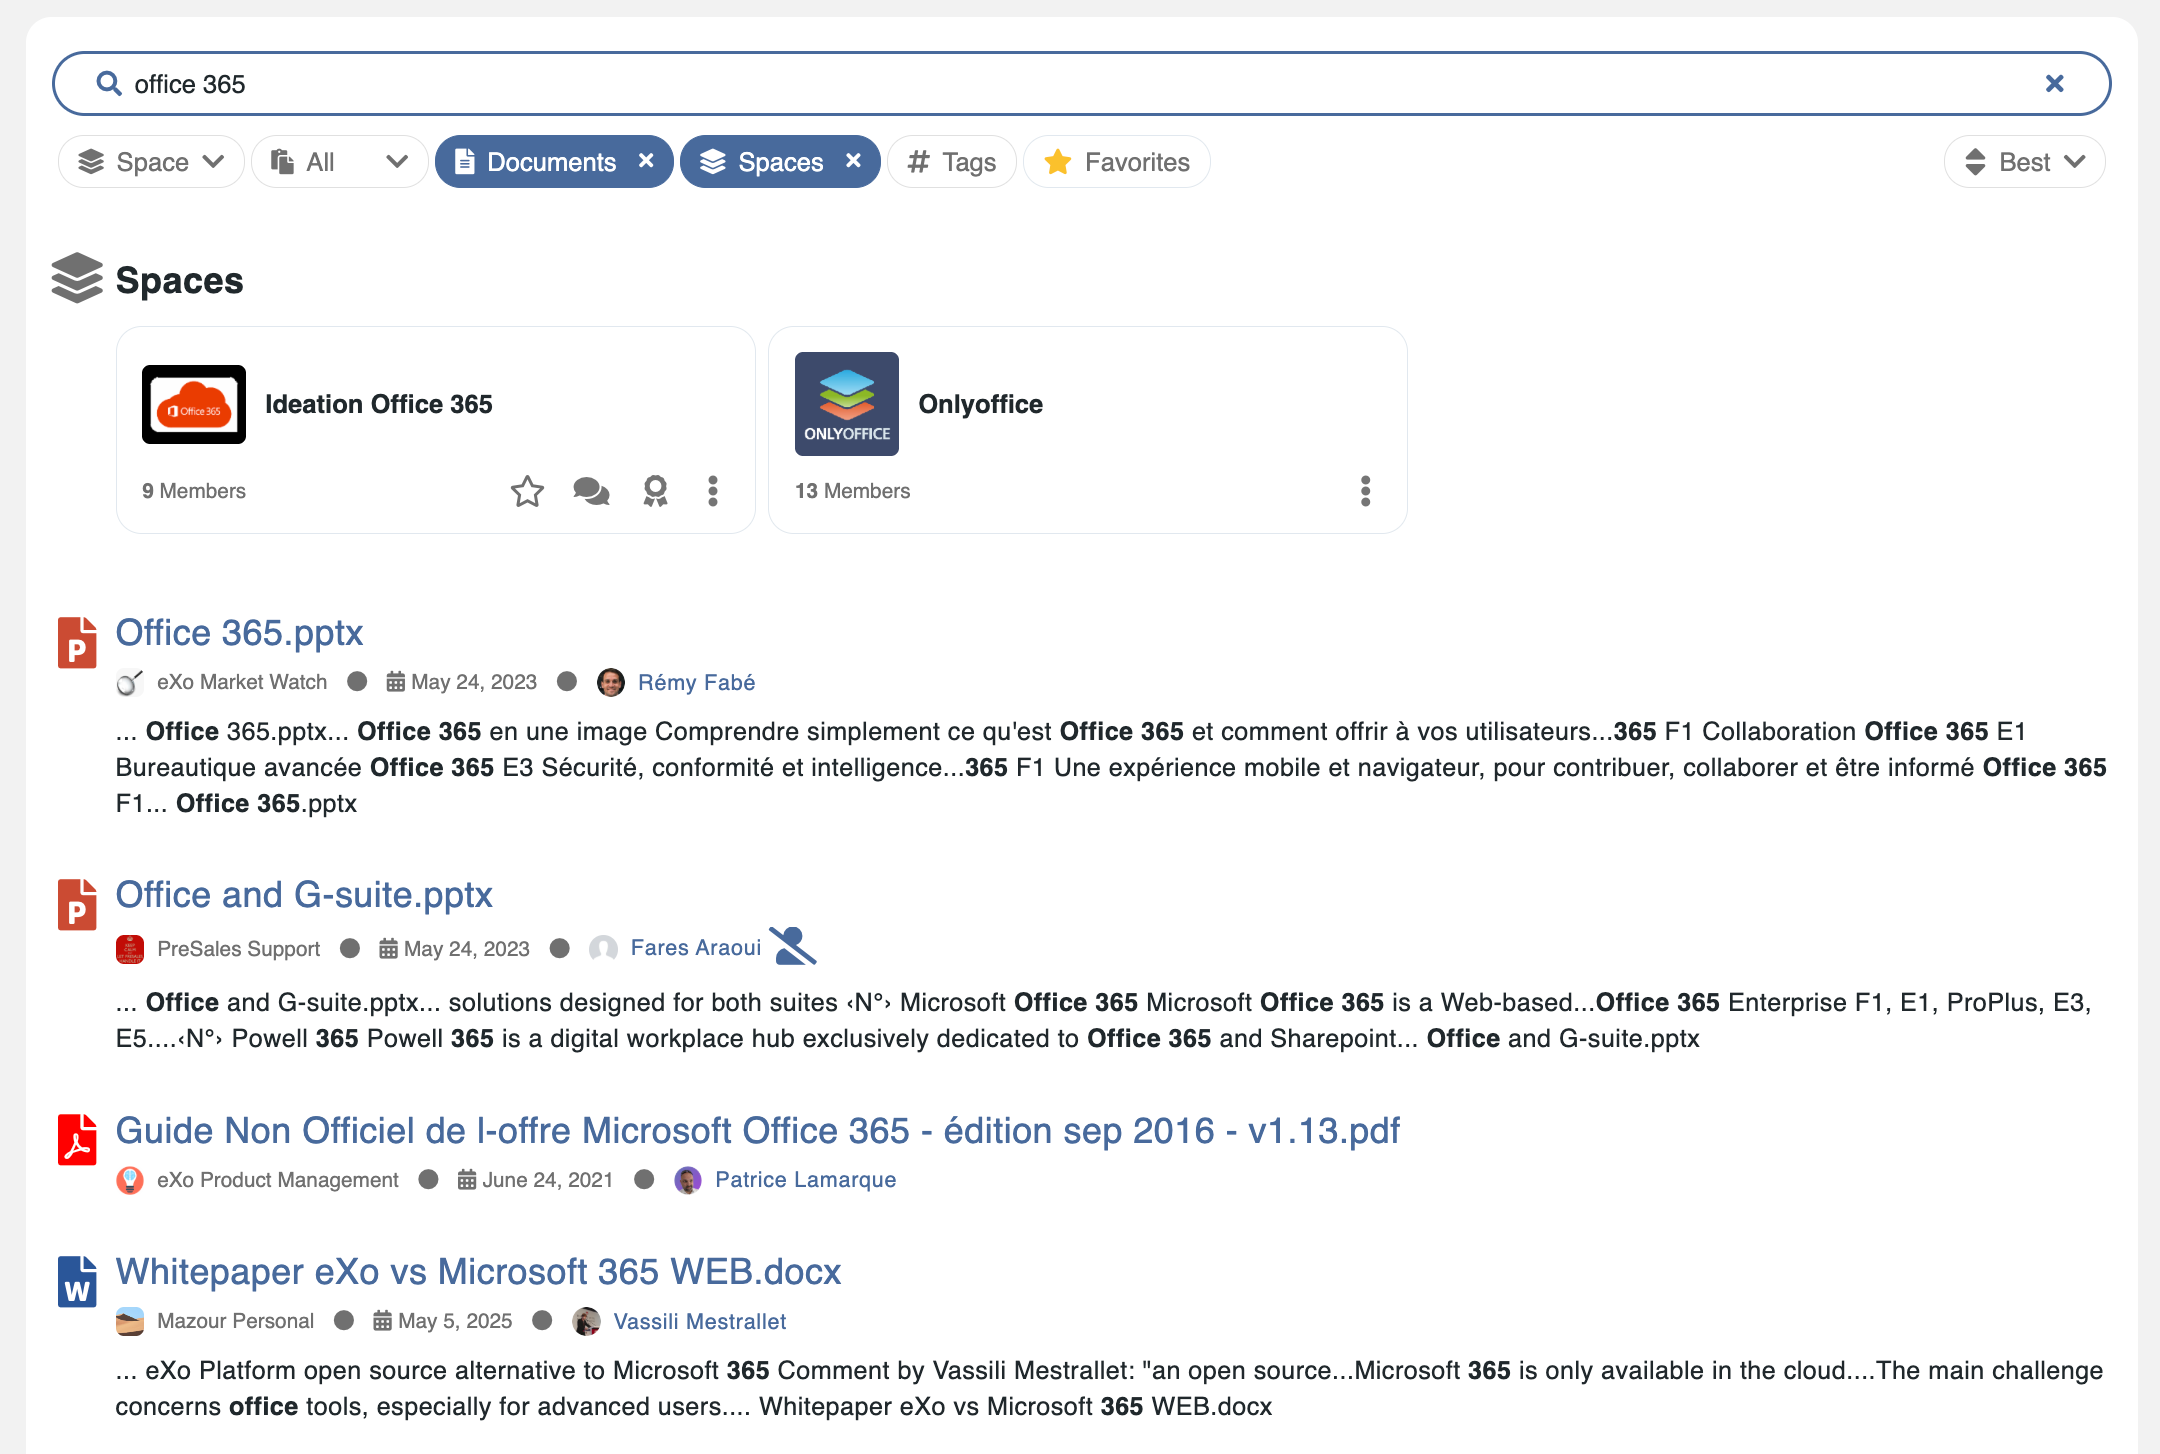Open the All types dropdown

point(340,162)
